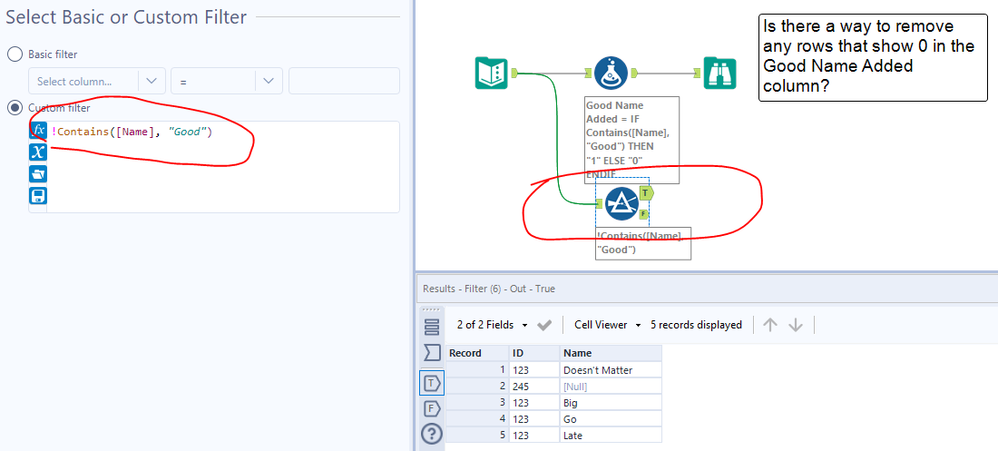Click the open saved expression folder icon
Image resolution: width=998 pixels, height=451 pixels.
(x=38, y=173)
